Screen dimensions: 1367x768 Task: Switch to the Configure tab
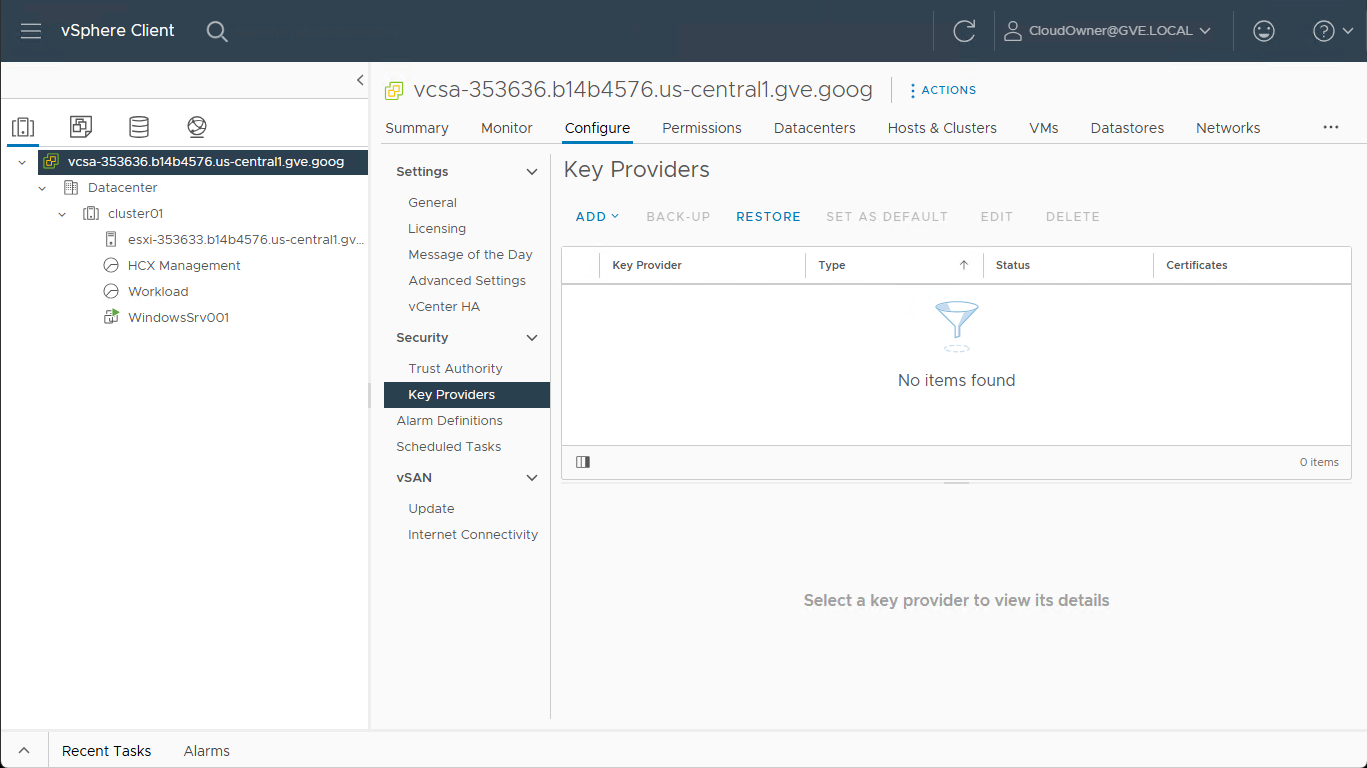597,128
